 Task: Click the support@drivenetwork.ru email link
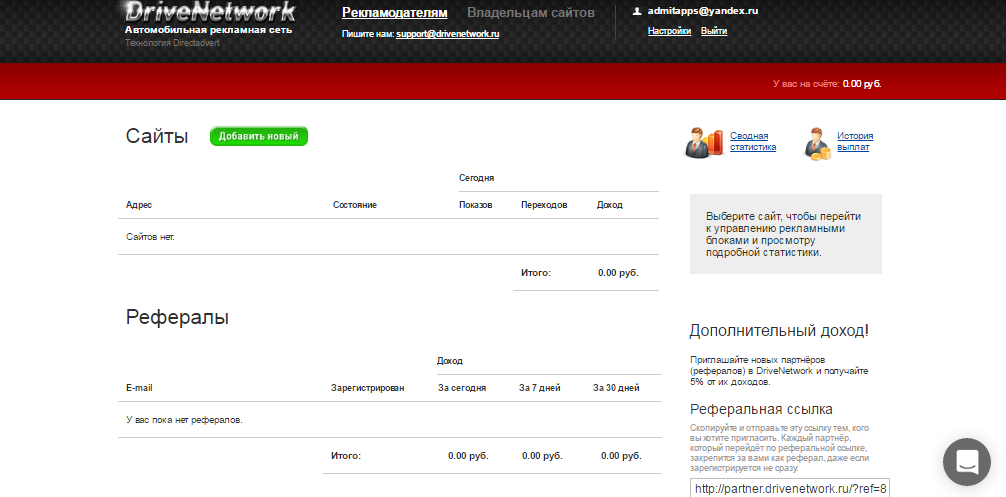coord(447,34)
